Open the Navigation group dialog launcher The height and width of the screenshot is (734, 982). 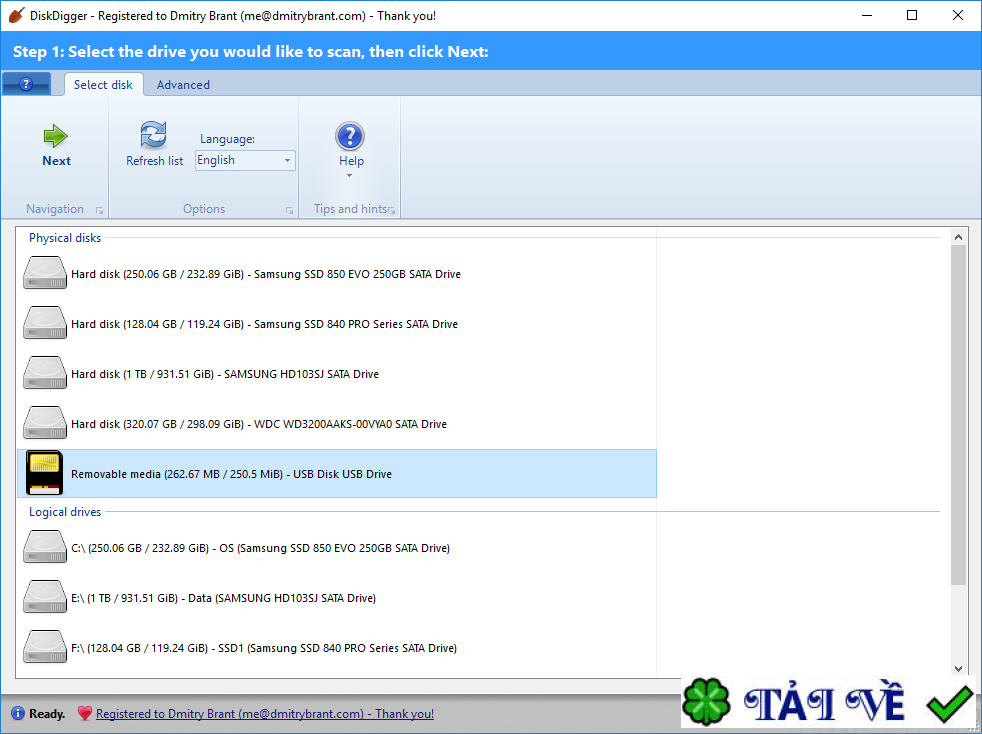click(x=99, y=210)
